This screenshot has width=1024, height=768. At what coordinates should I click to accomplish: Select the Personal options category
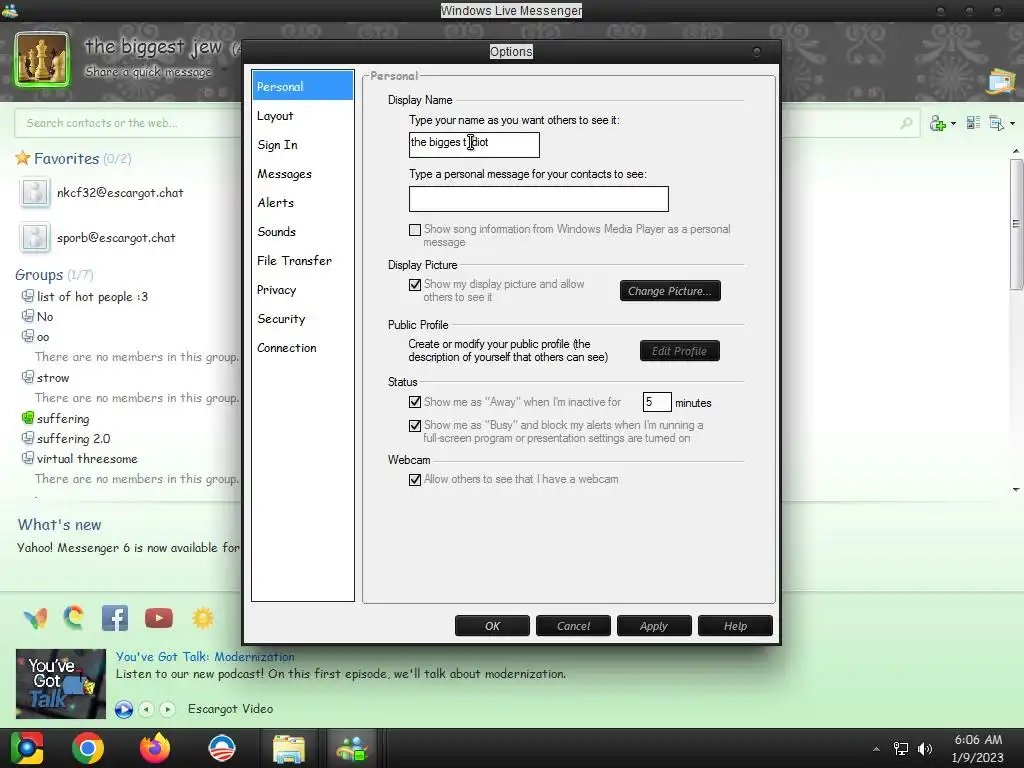tap(303, 86)
